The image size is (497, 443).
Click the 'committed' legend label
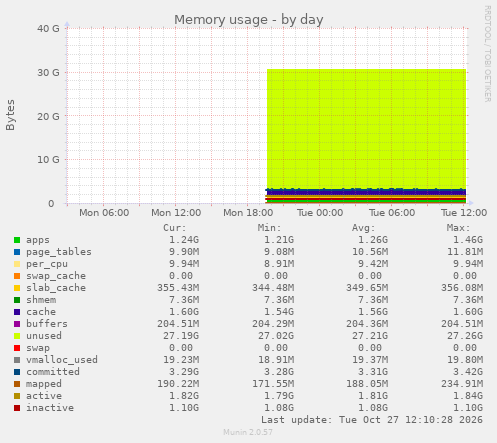(x=53, y=372)
